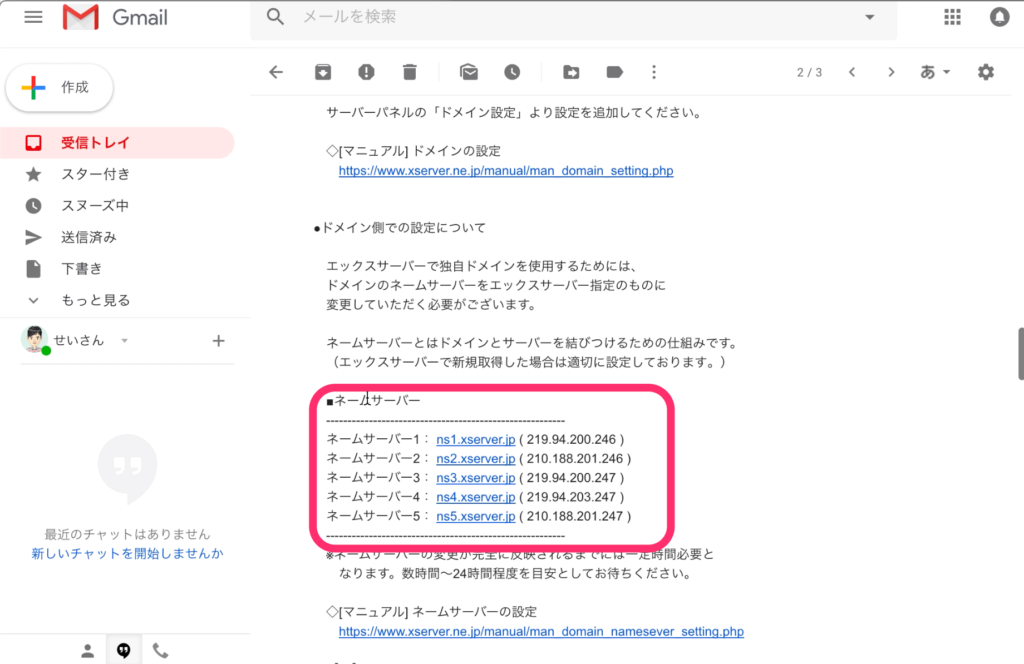Open the input tools あ dropdown
Viewport: 1024px width, 664px height.
tap(935, 72)
